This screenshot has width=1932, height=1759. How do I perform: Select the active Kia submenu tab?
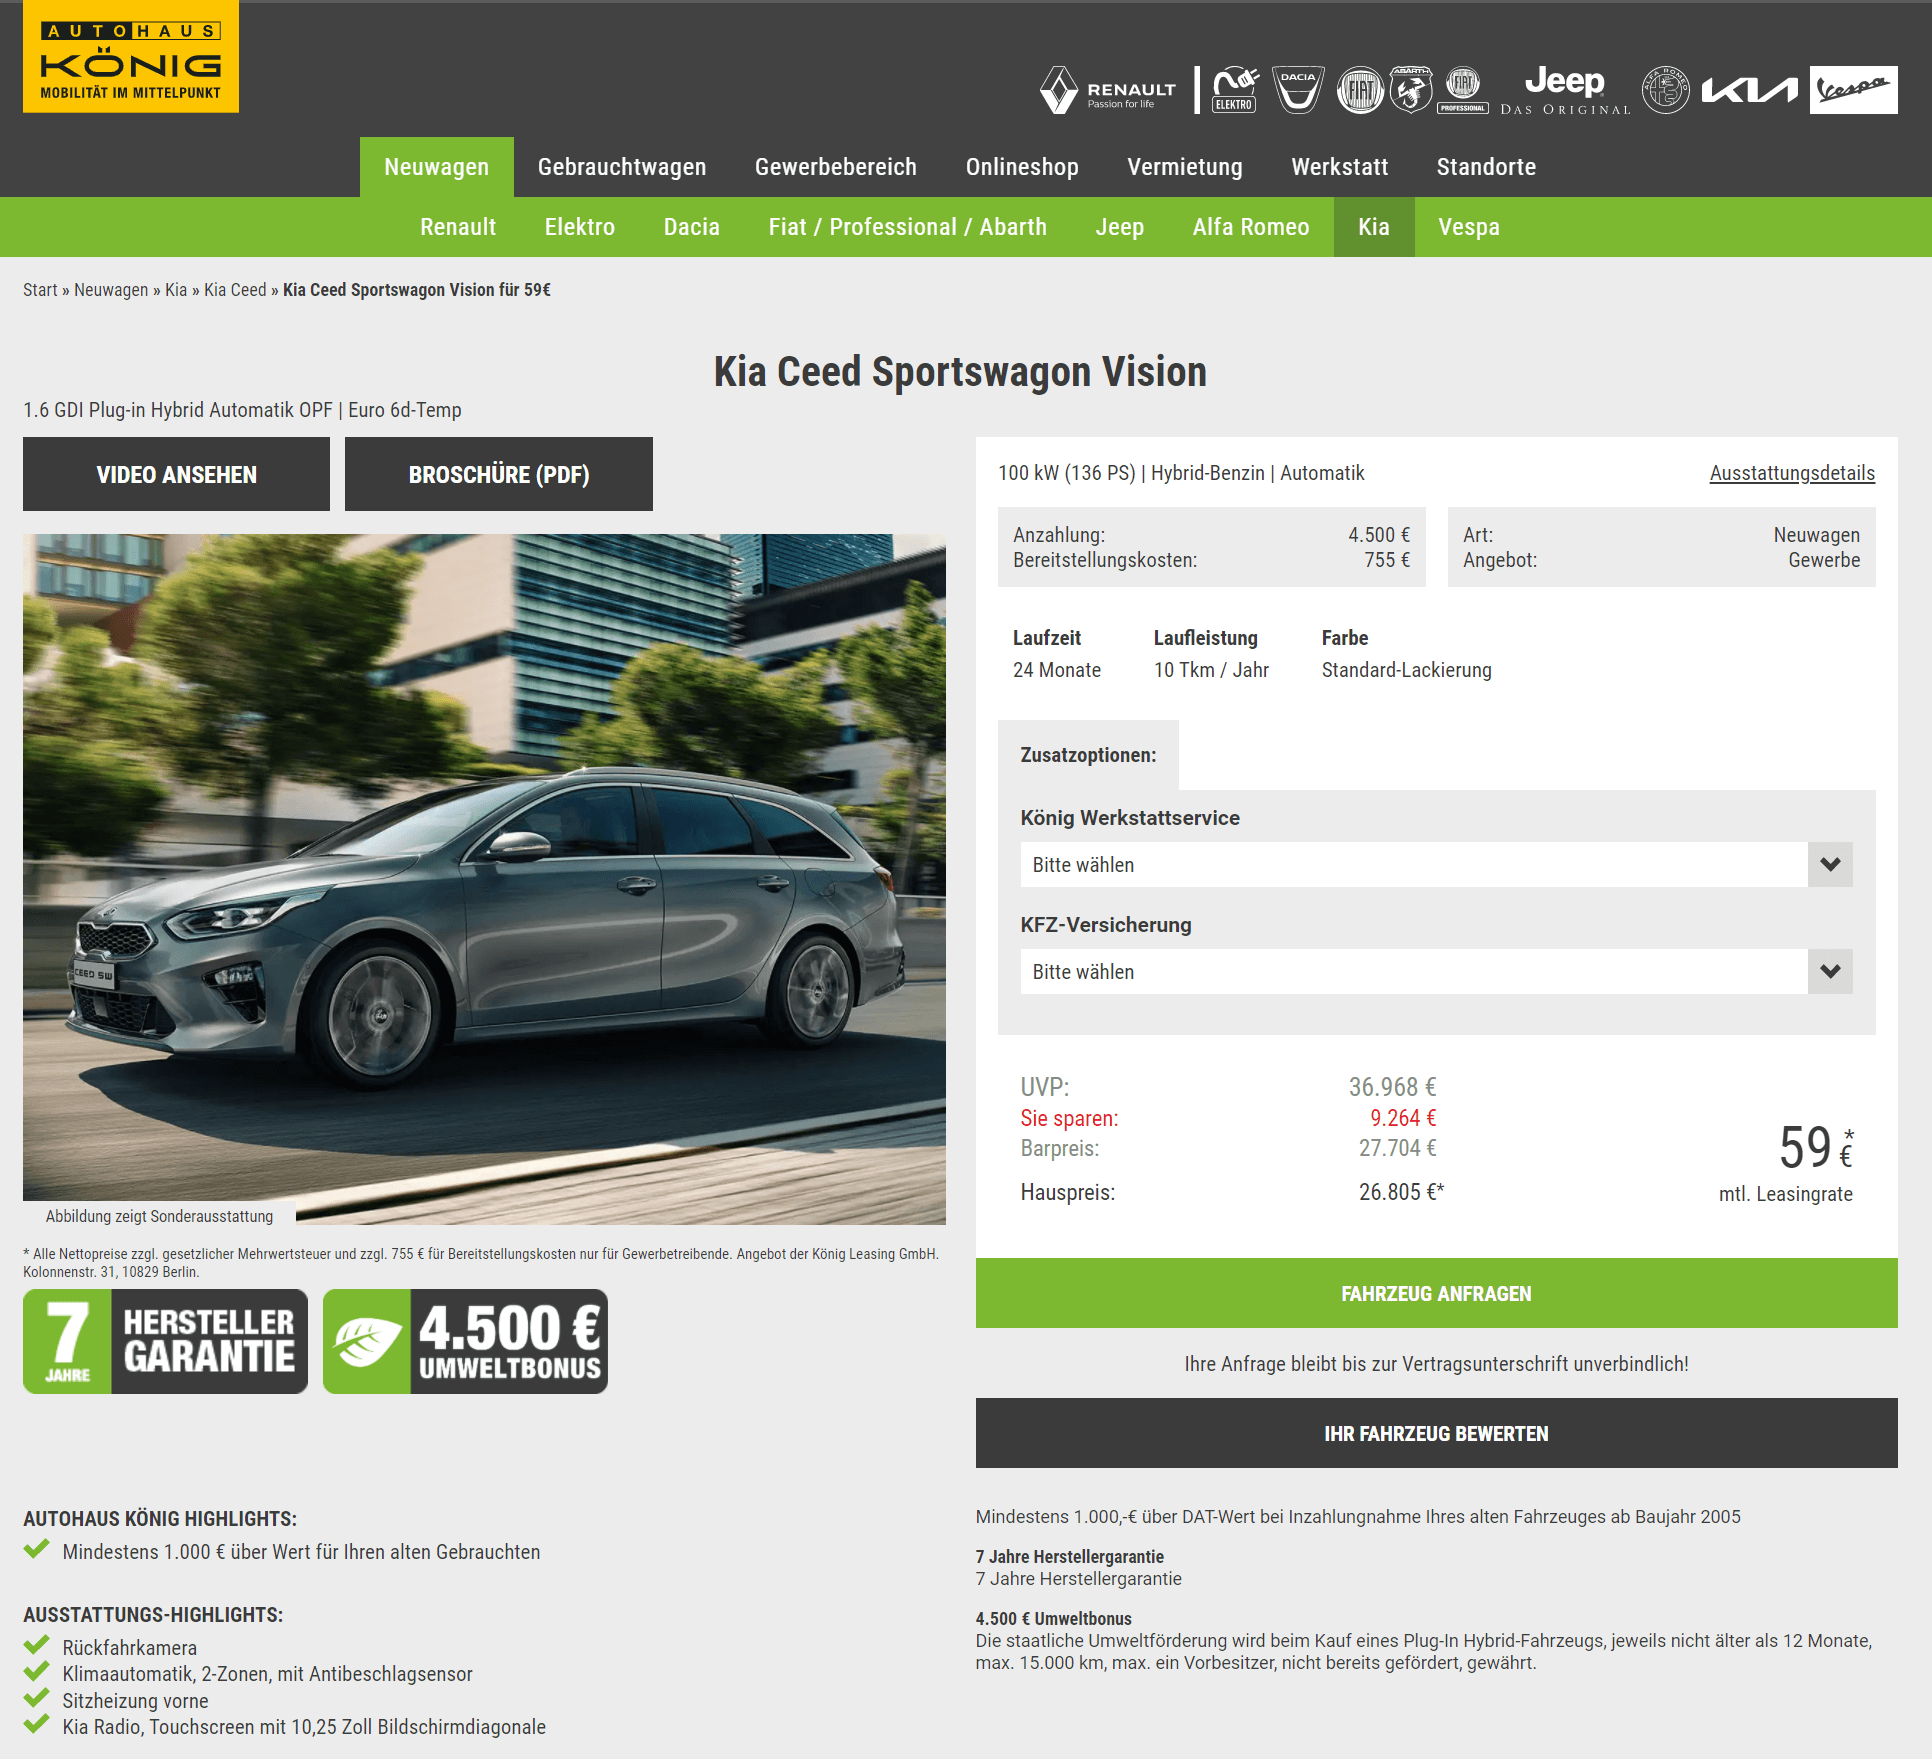point(1374,227)
